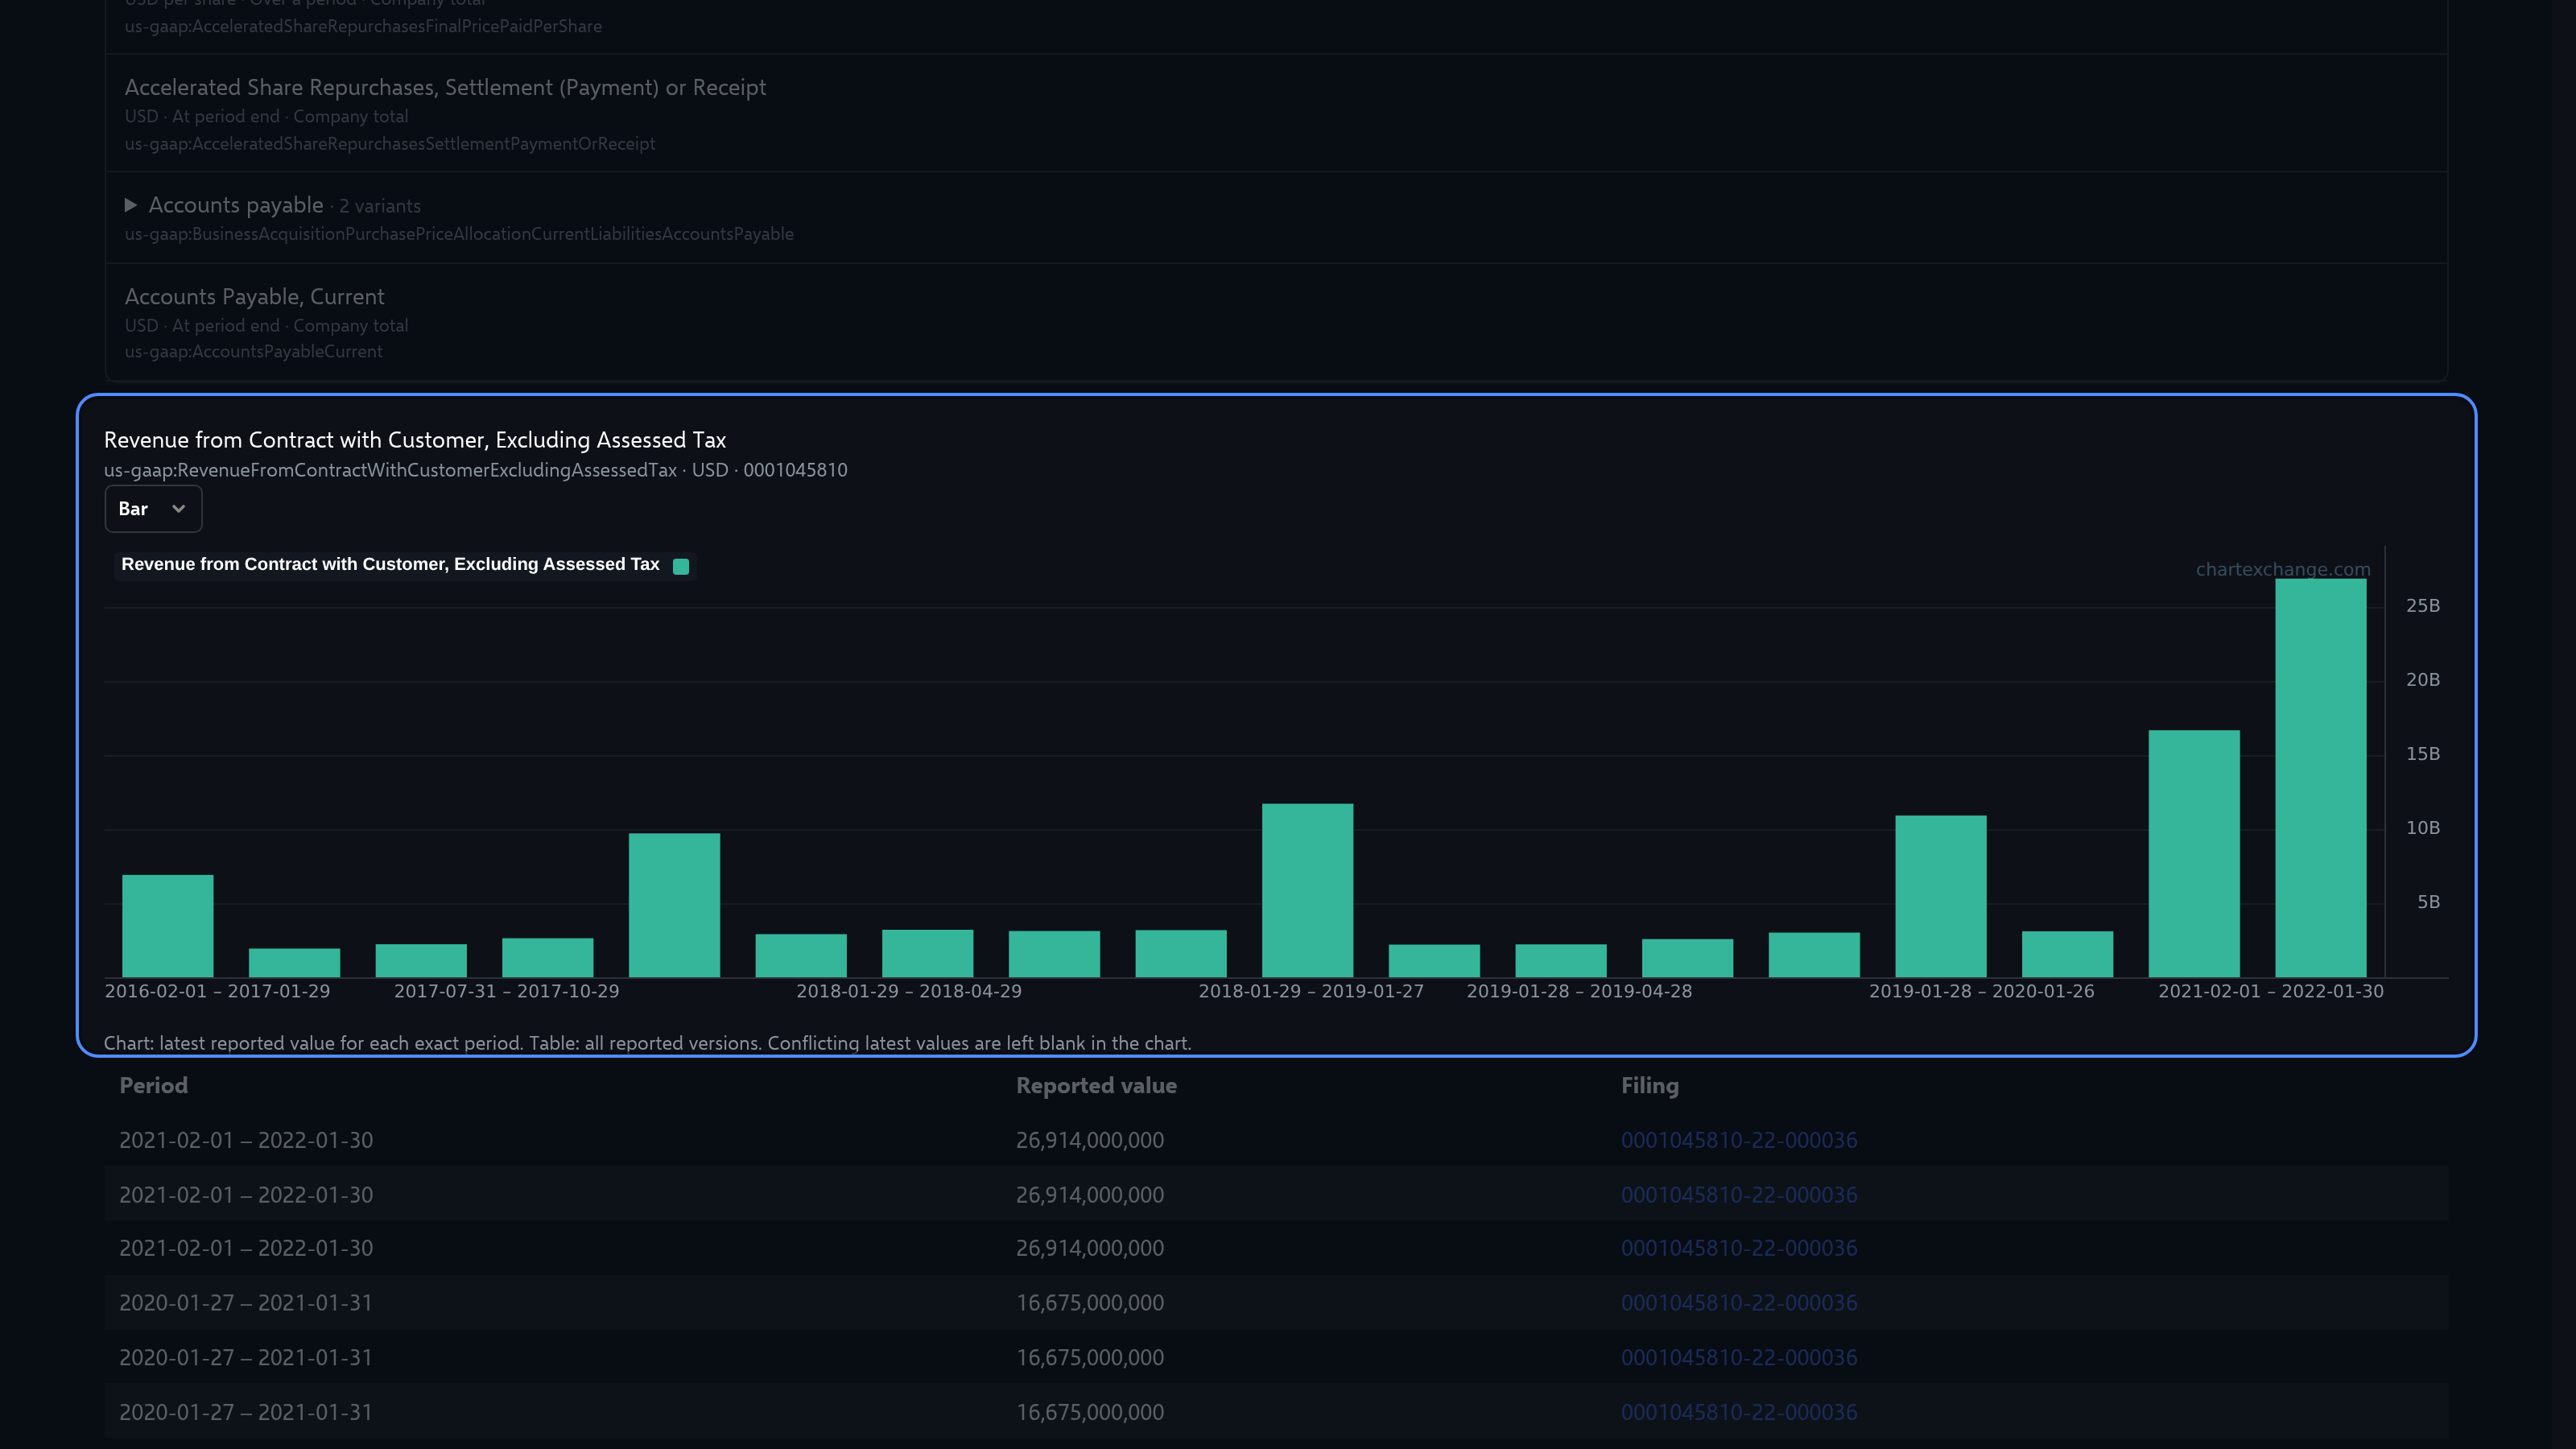Select the Accounts Payable, Current row
The image size is (2576, 1449).
coord(1276,323)
